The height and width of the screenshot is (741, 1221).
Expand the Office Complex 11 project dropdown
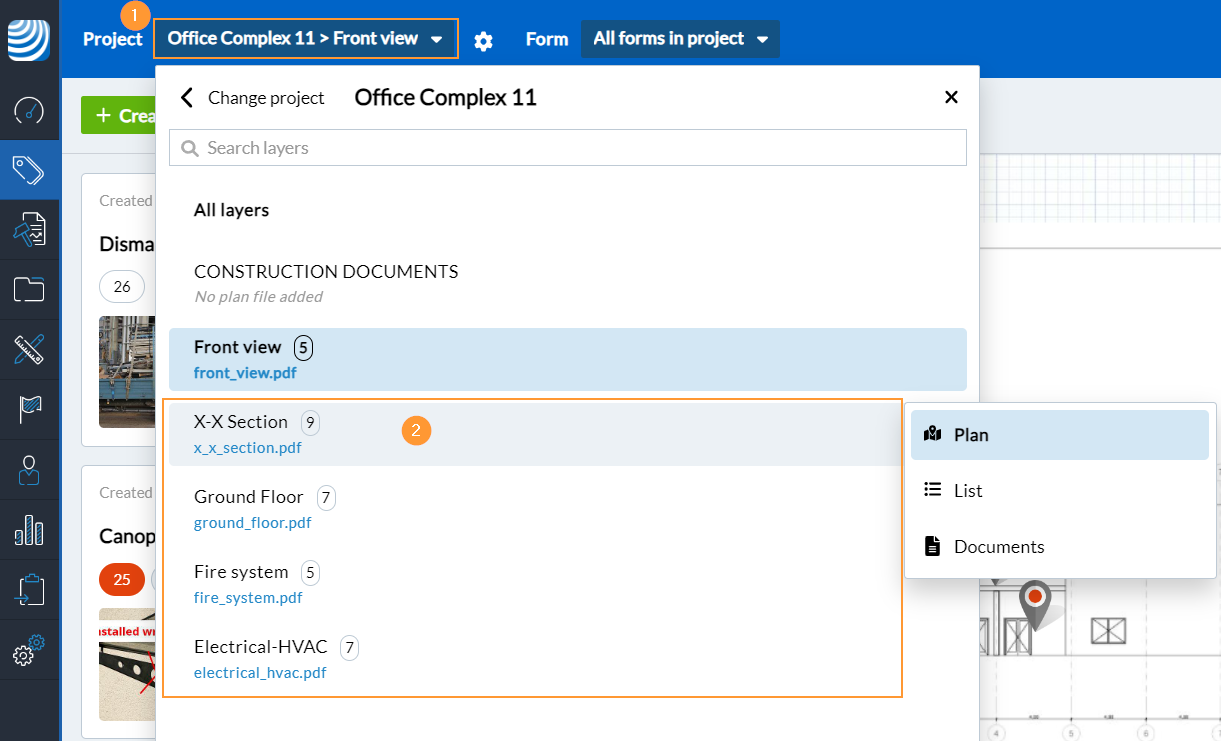pos(305,39)
